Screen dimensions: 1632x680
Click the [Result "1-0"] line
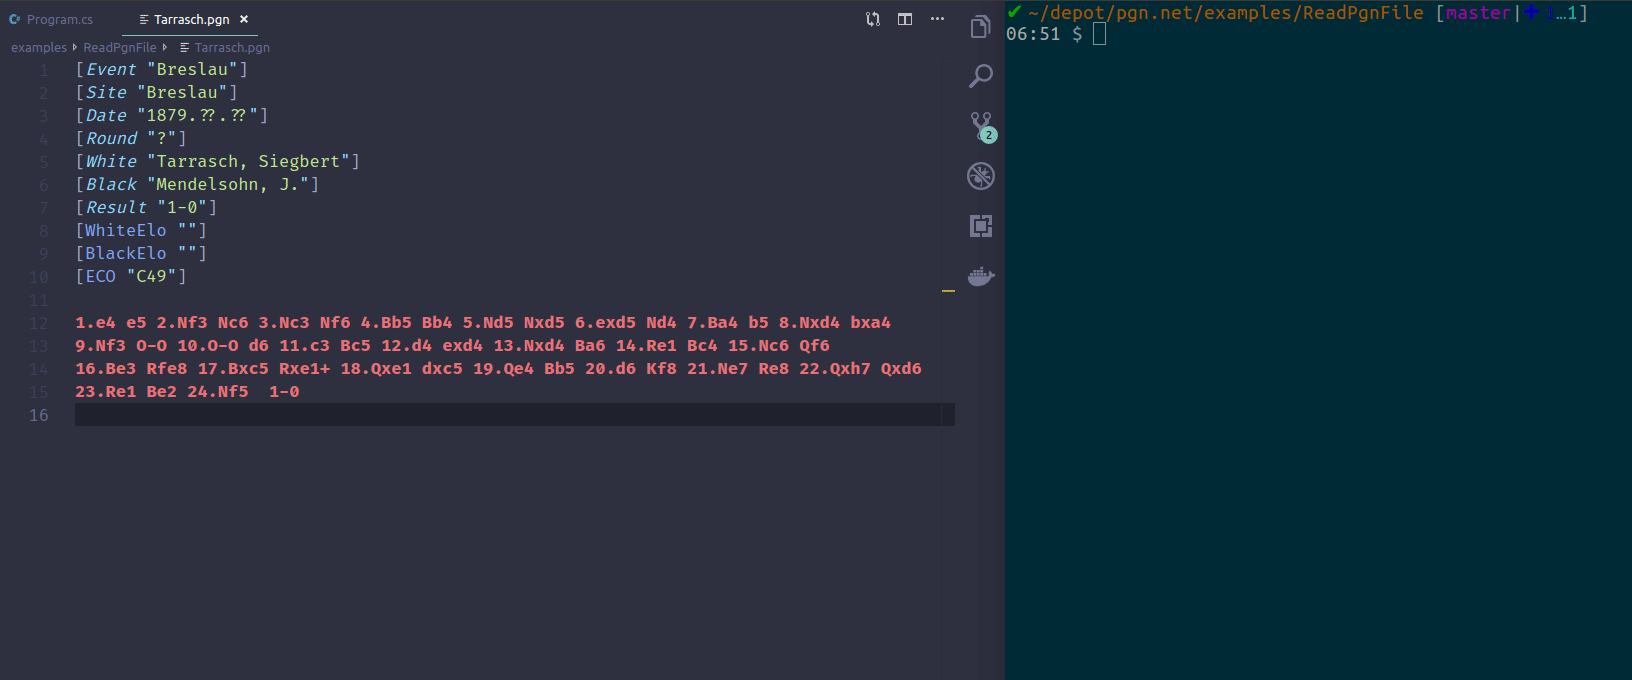[146, 207]
